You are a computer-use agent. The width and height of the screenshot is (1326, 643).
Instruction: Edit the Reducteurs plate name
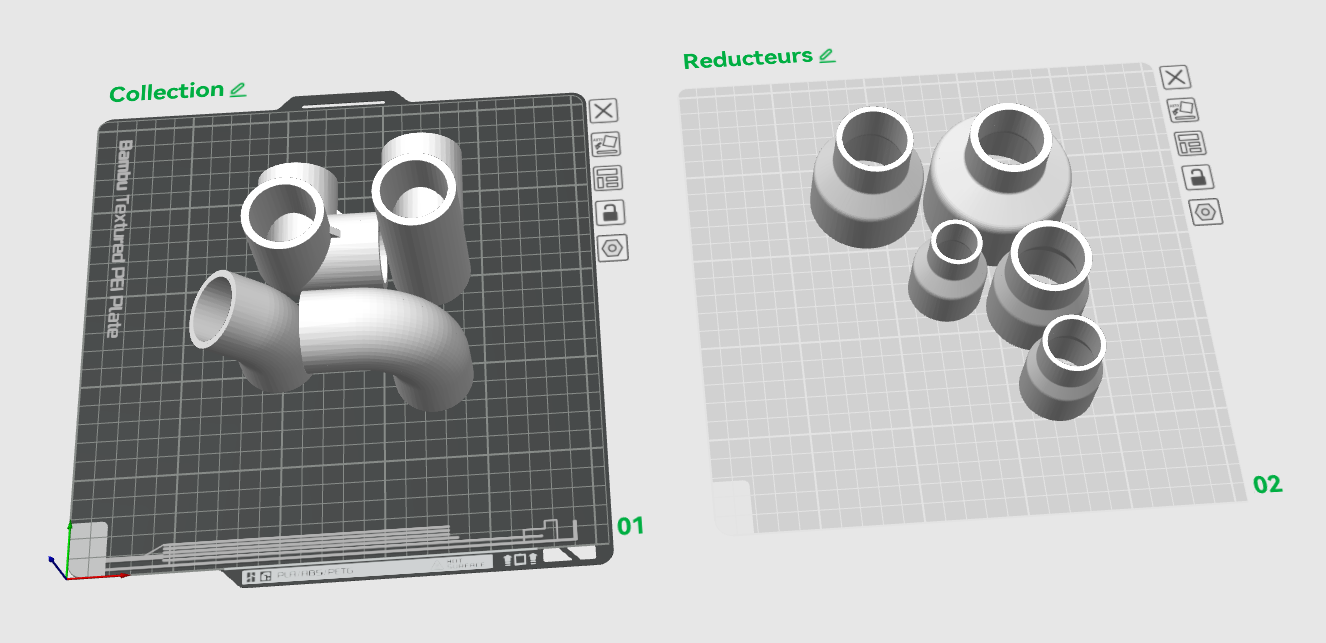pos(826,56)
